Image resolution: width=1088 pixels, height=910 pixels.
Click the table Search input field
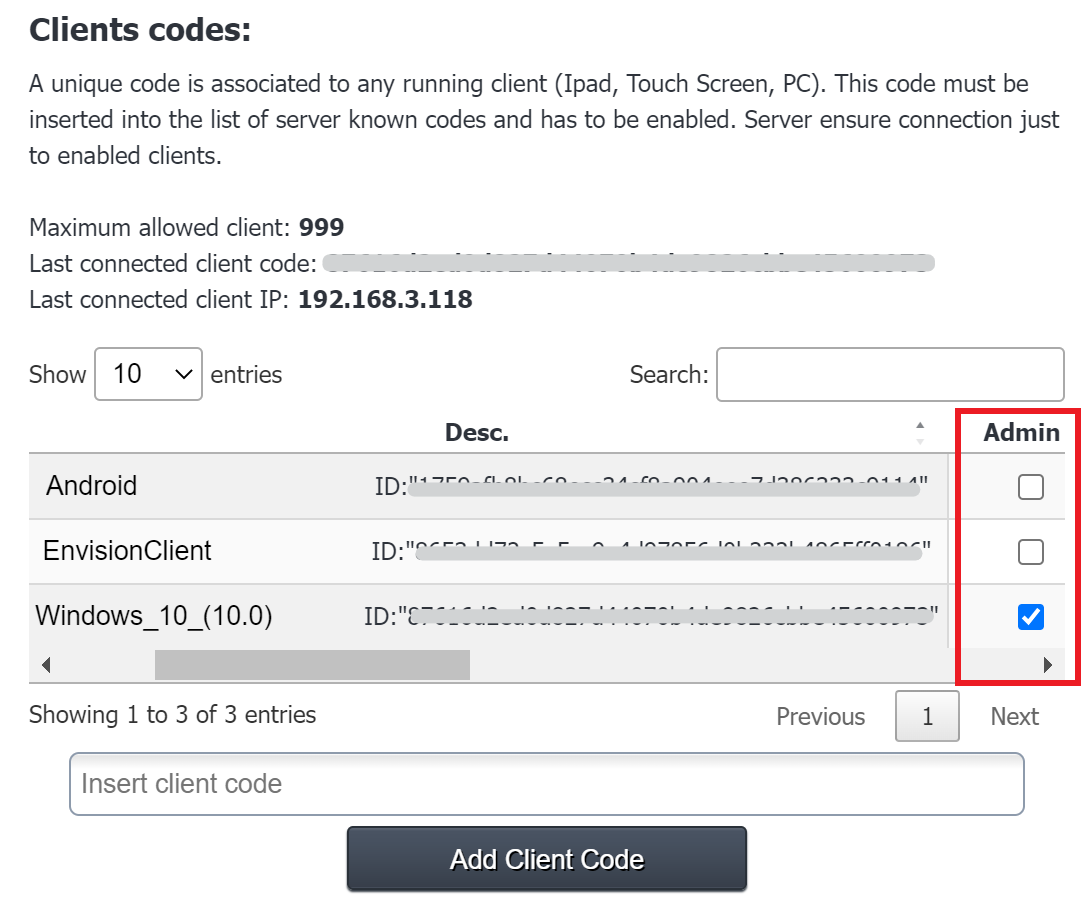coord(890,374)
